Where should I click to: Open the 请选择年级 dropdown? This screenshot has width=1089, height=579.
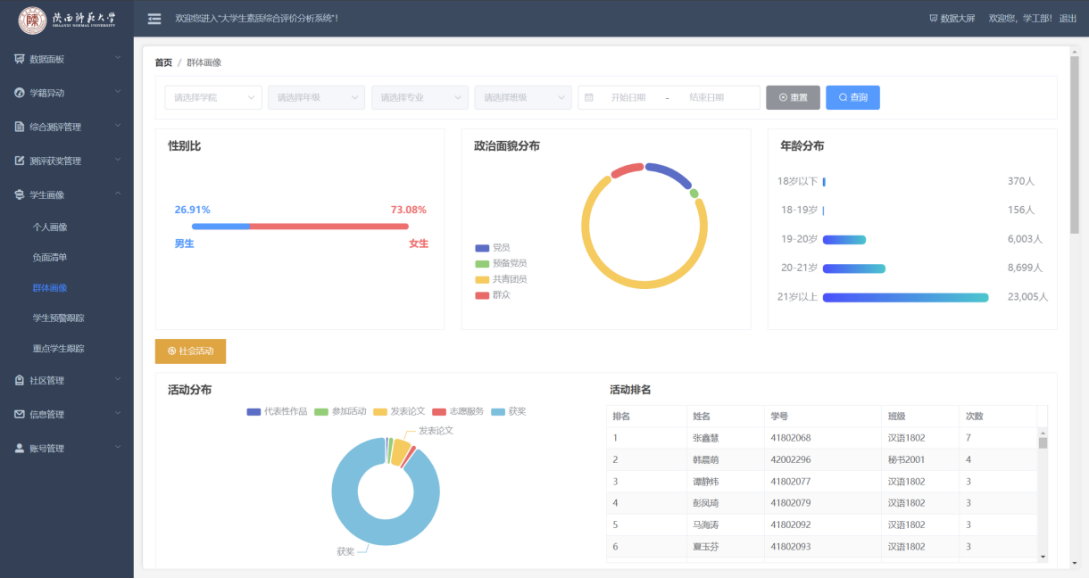tap(315, 98)
